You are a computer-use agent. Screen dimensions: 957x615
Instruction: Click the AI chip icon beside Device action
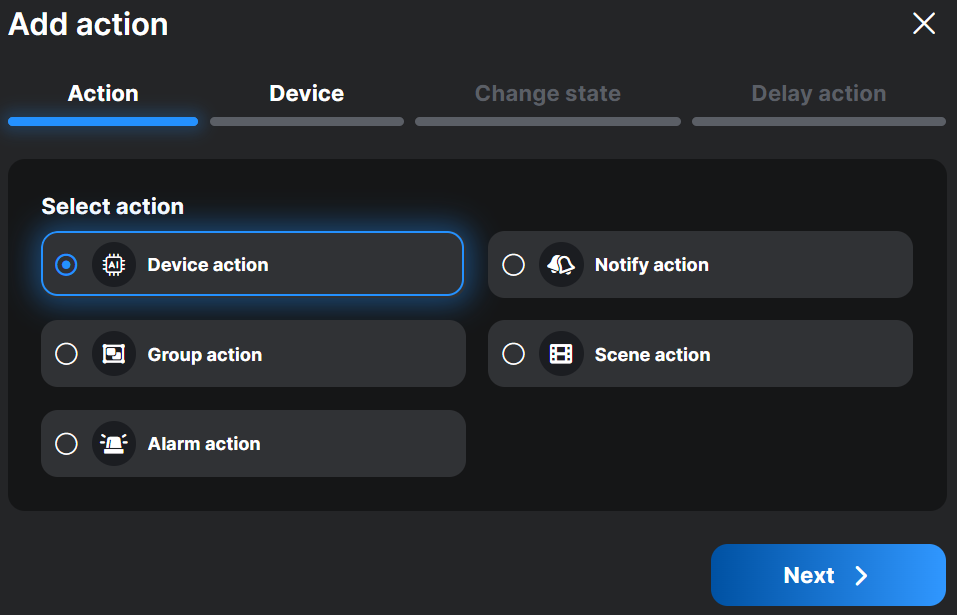click(x=114, y=264)
